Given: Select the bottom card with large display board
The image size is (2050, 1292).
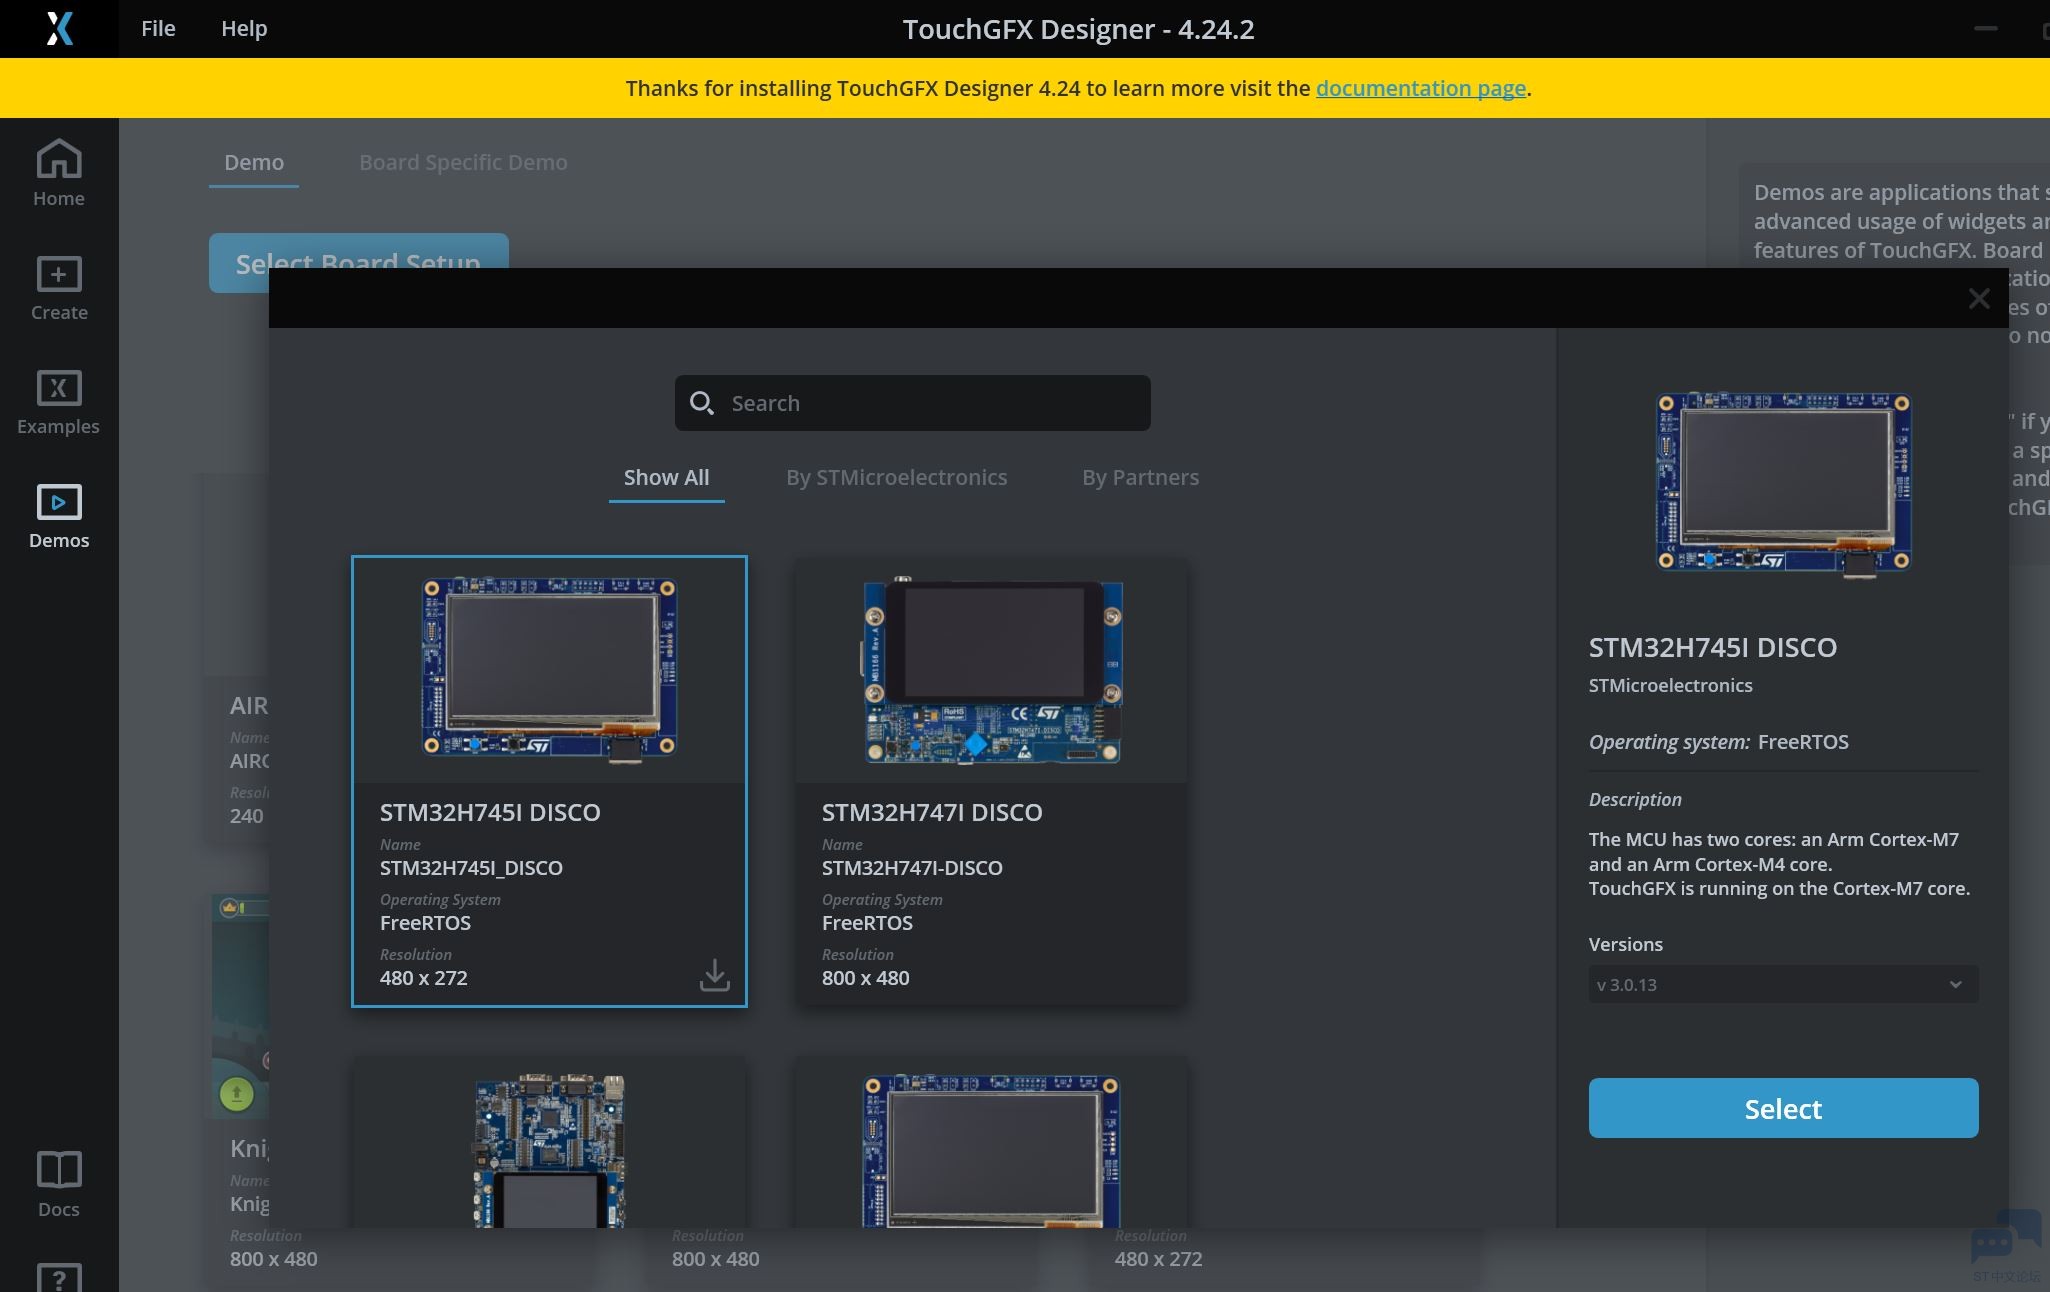Looking at the screenshot, I should click(x=991, y=1143).
